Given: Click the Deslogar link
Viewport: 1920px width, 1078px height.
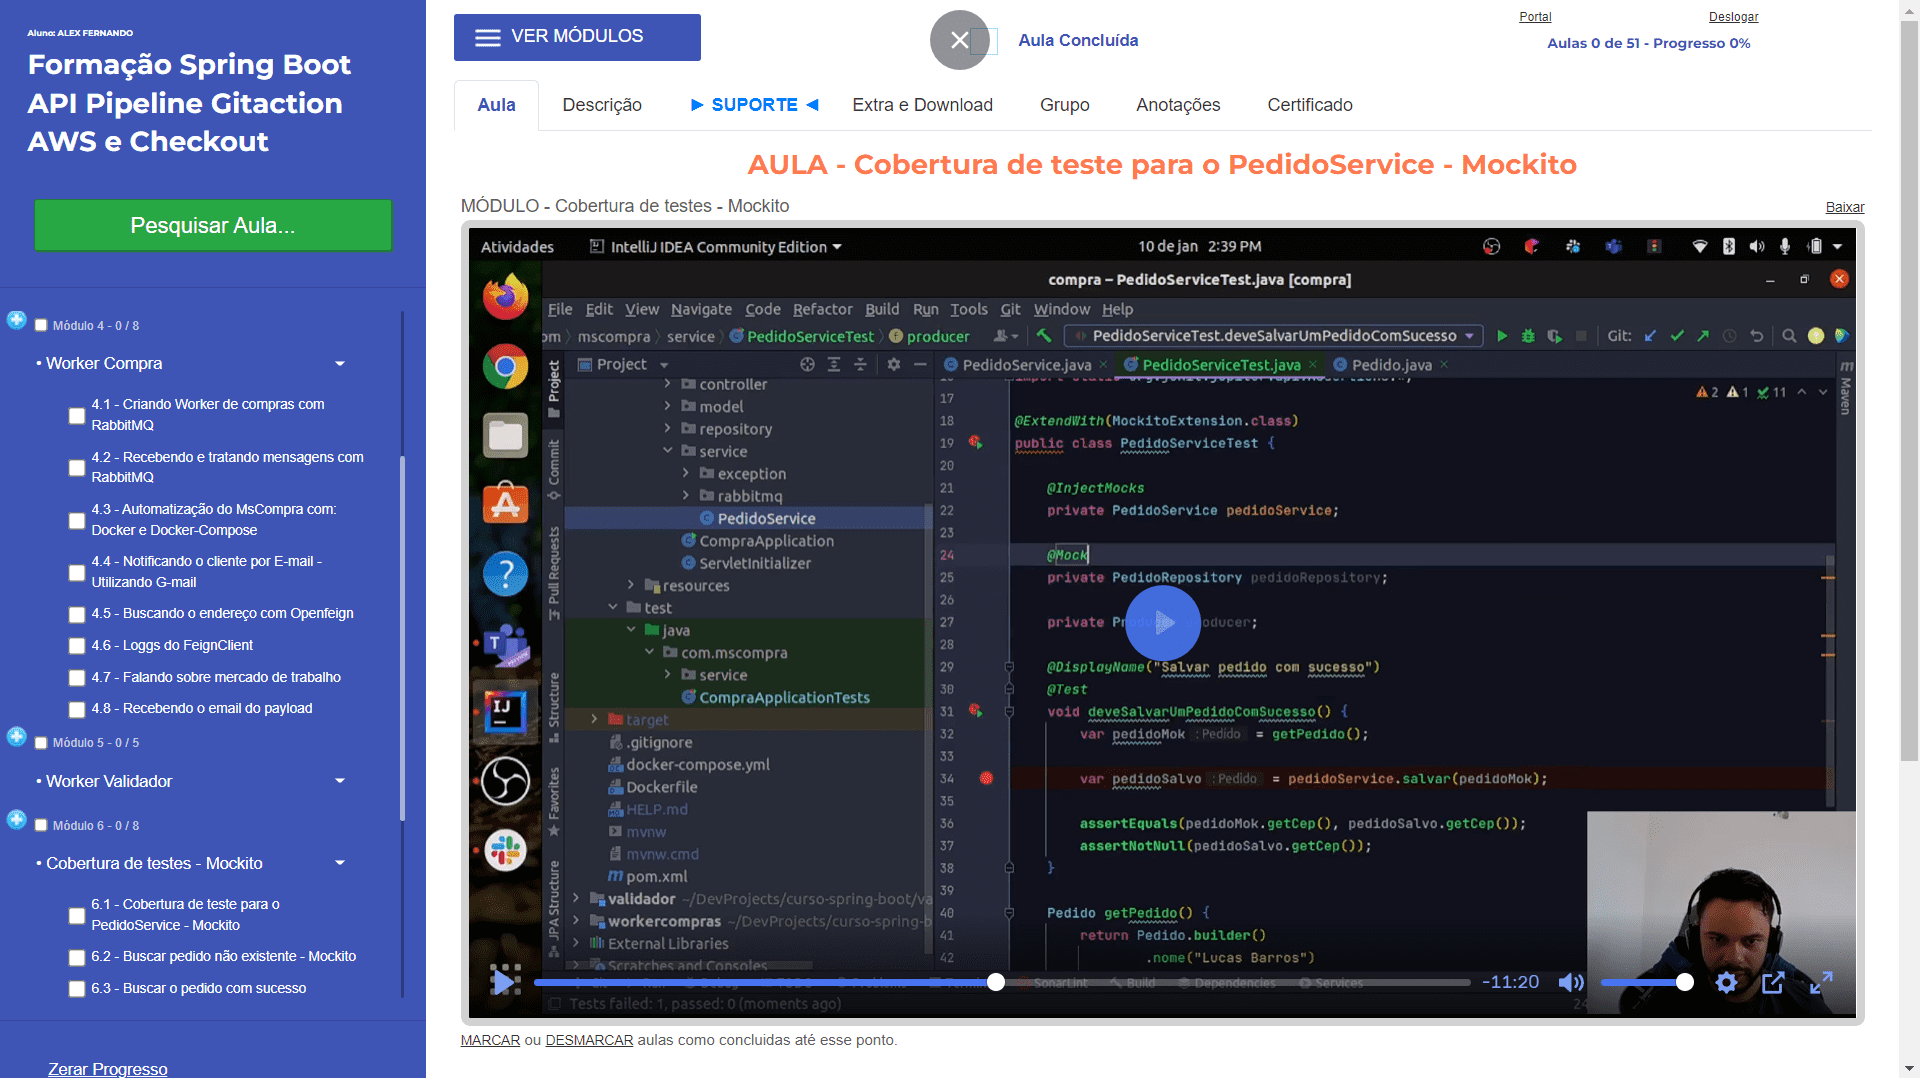Looking at the screenshot, I should point(1733,17).
